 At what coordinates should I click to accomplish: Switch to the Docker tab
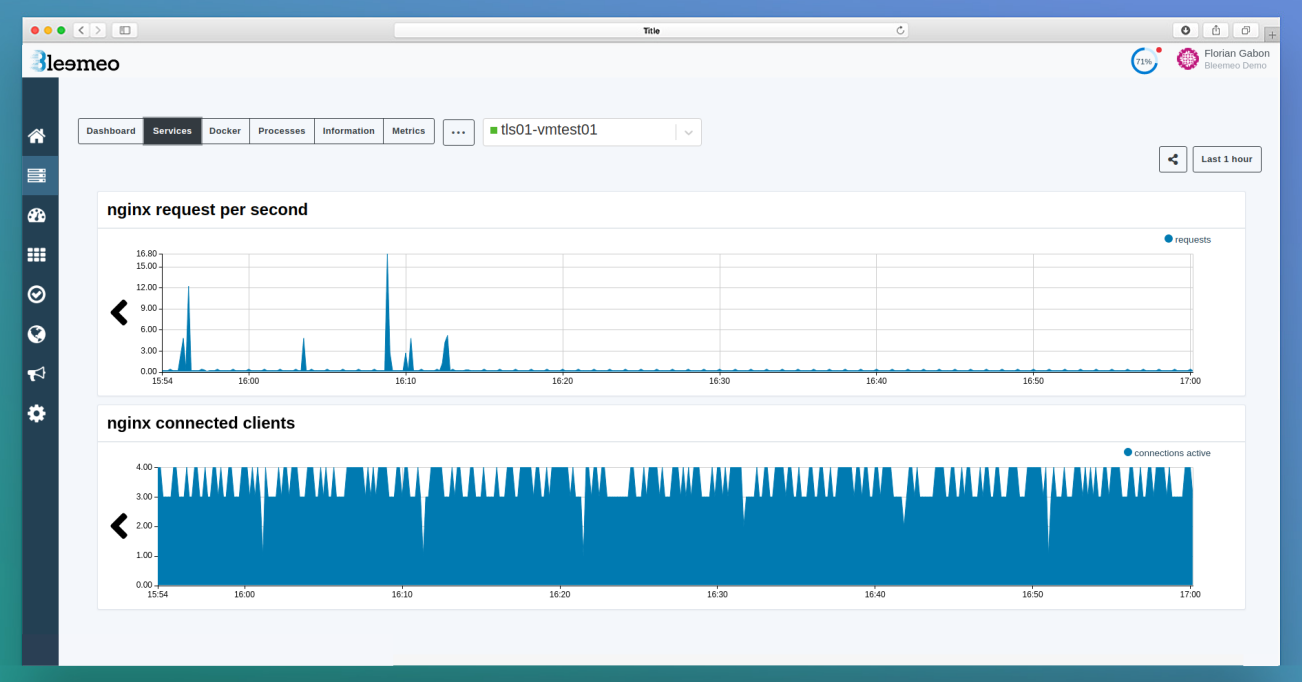[x=225, y=131]
